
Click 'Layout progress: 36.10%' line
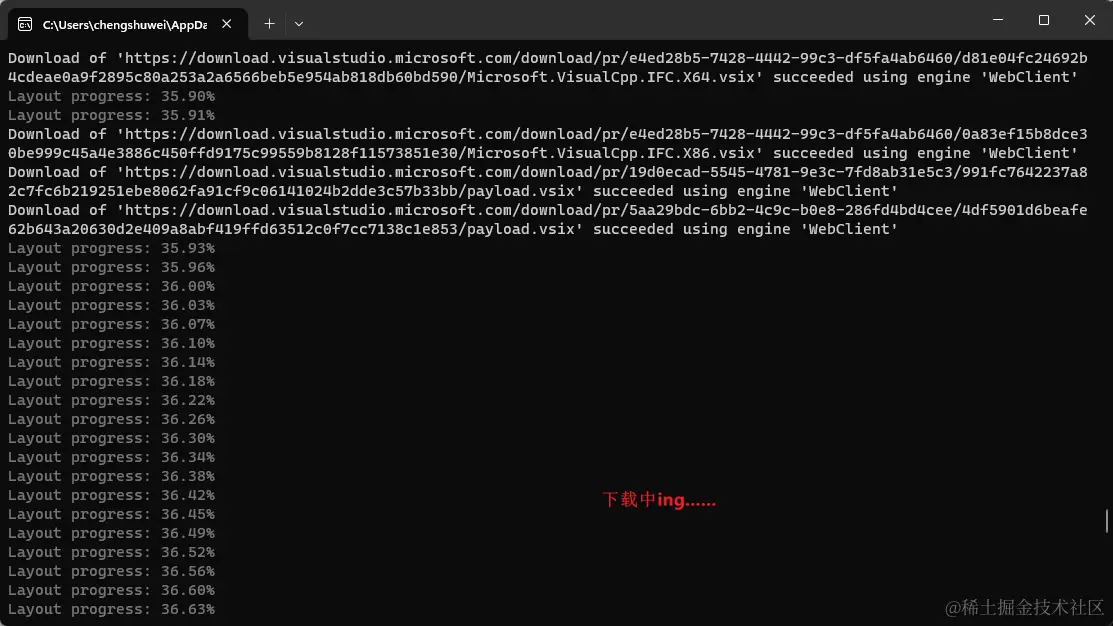point(111,343)
